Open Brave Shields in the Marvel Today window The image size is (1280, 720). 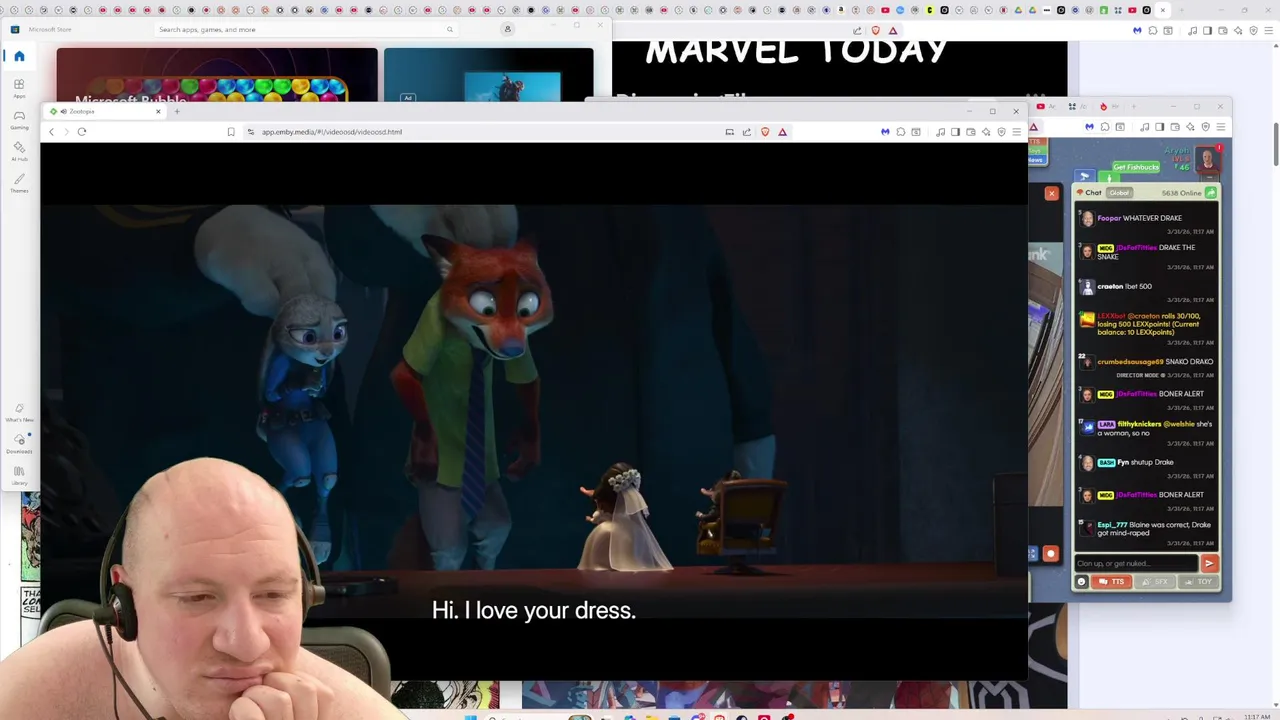(x=876, y=30)
